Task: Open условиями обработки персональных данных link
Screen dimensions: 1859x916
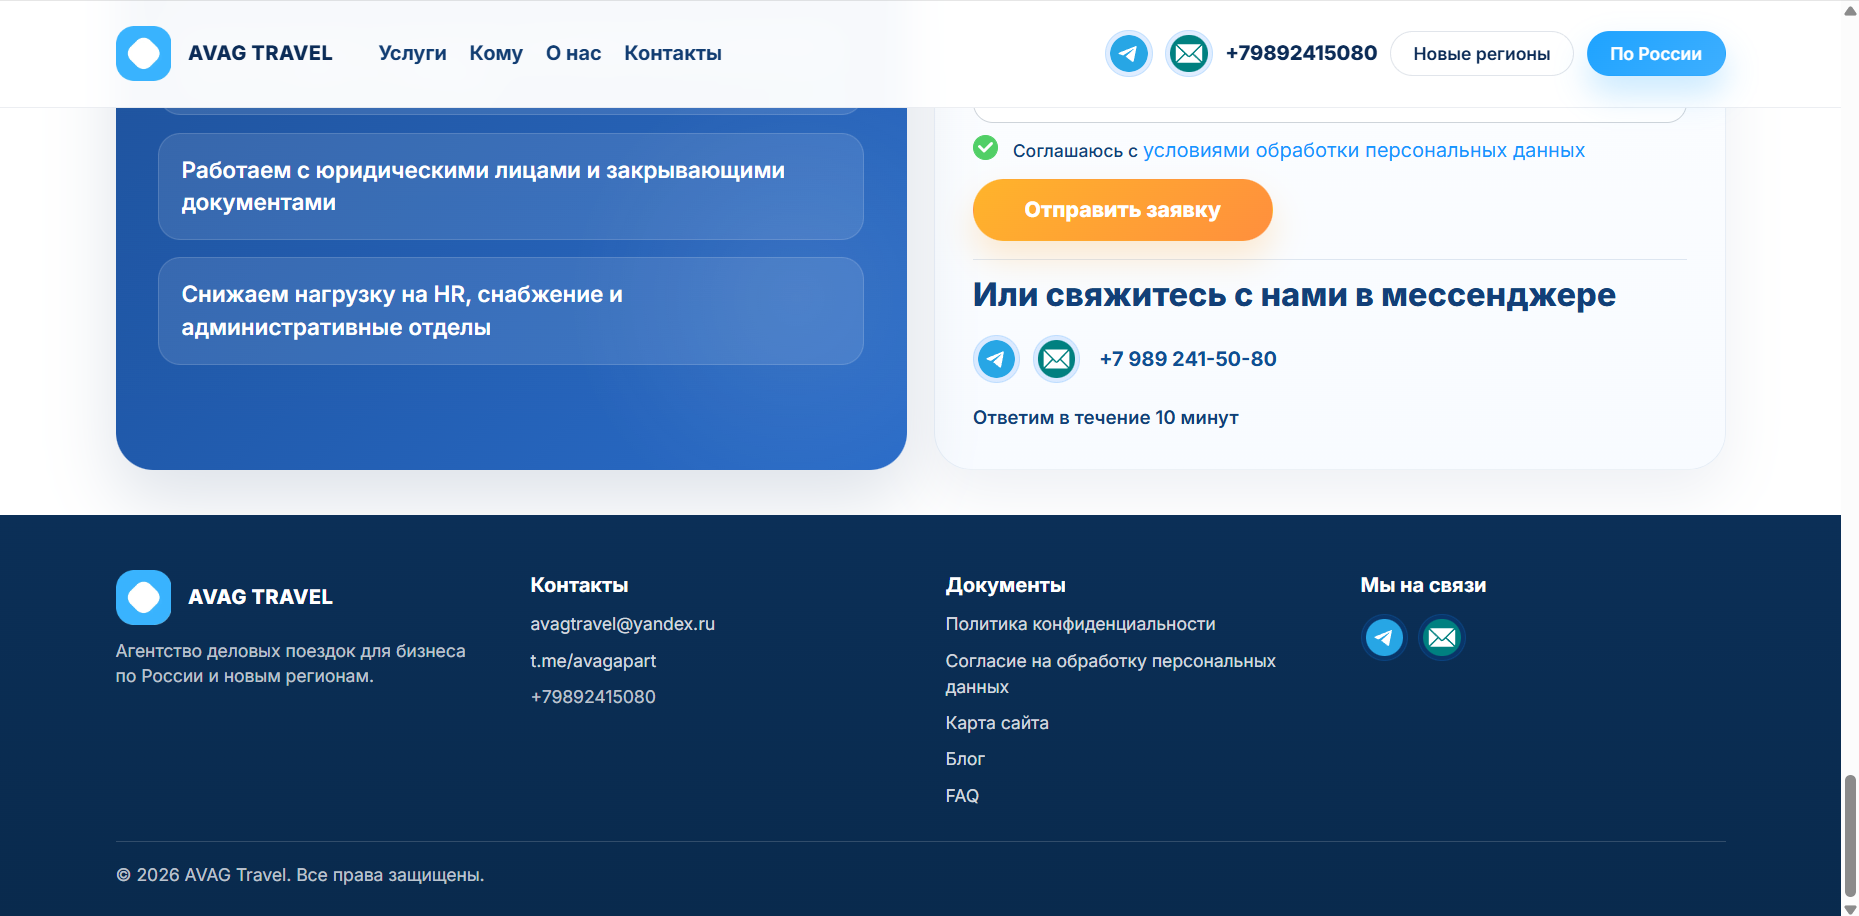Action: click(x=1364, y=150)
